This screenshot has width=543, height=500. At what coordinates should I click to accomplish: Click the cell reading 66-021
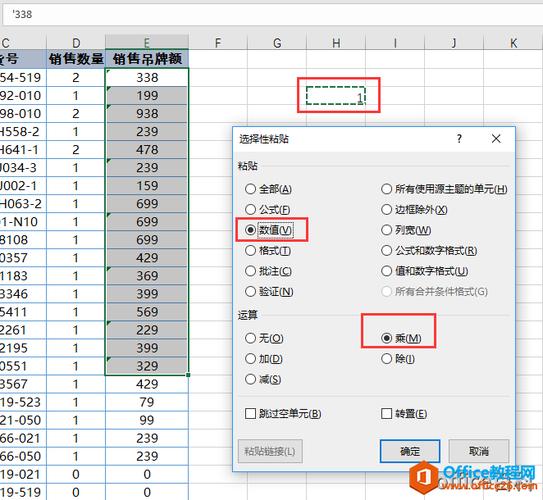point(23,438)
